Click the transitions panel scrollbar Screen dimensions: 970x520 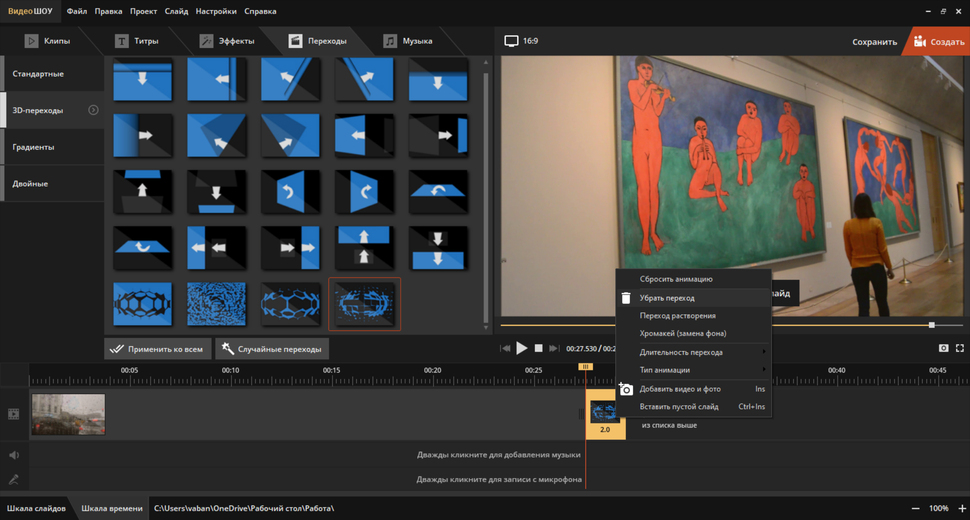coord(486,195)
